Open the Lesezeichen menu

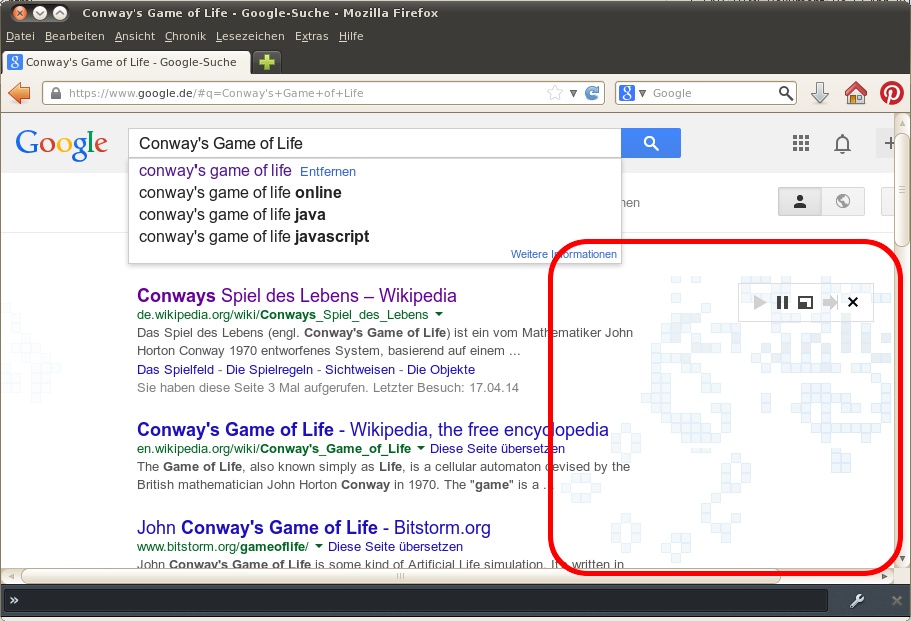(250, 36)
